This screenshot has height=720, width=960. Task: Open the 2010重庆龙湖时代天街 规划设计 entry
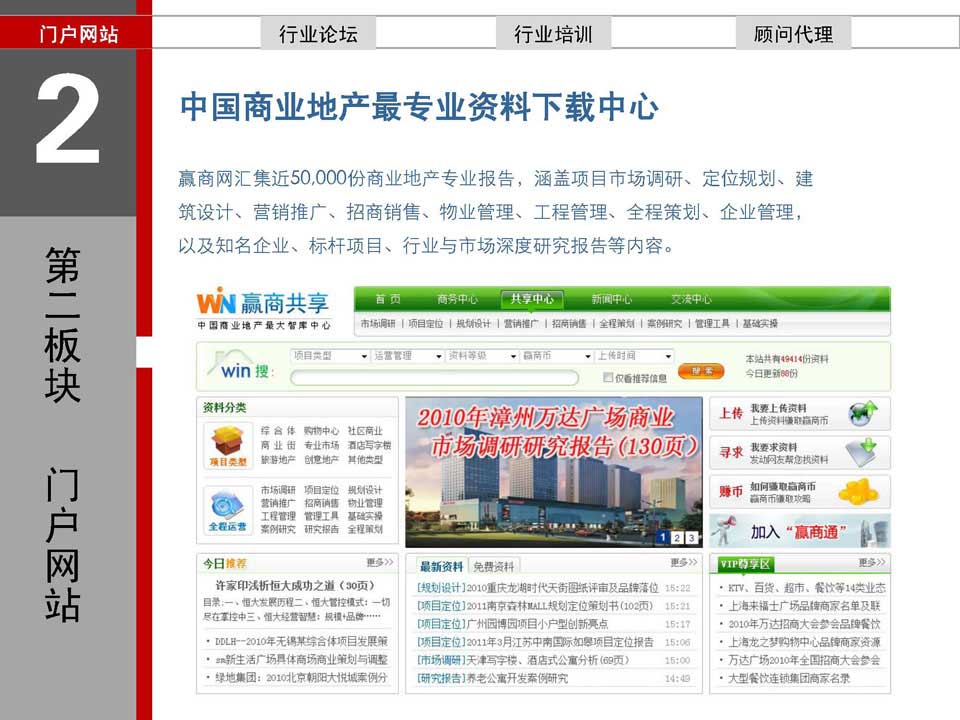coord(538,588)
